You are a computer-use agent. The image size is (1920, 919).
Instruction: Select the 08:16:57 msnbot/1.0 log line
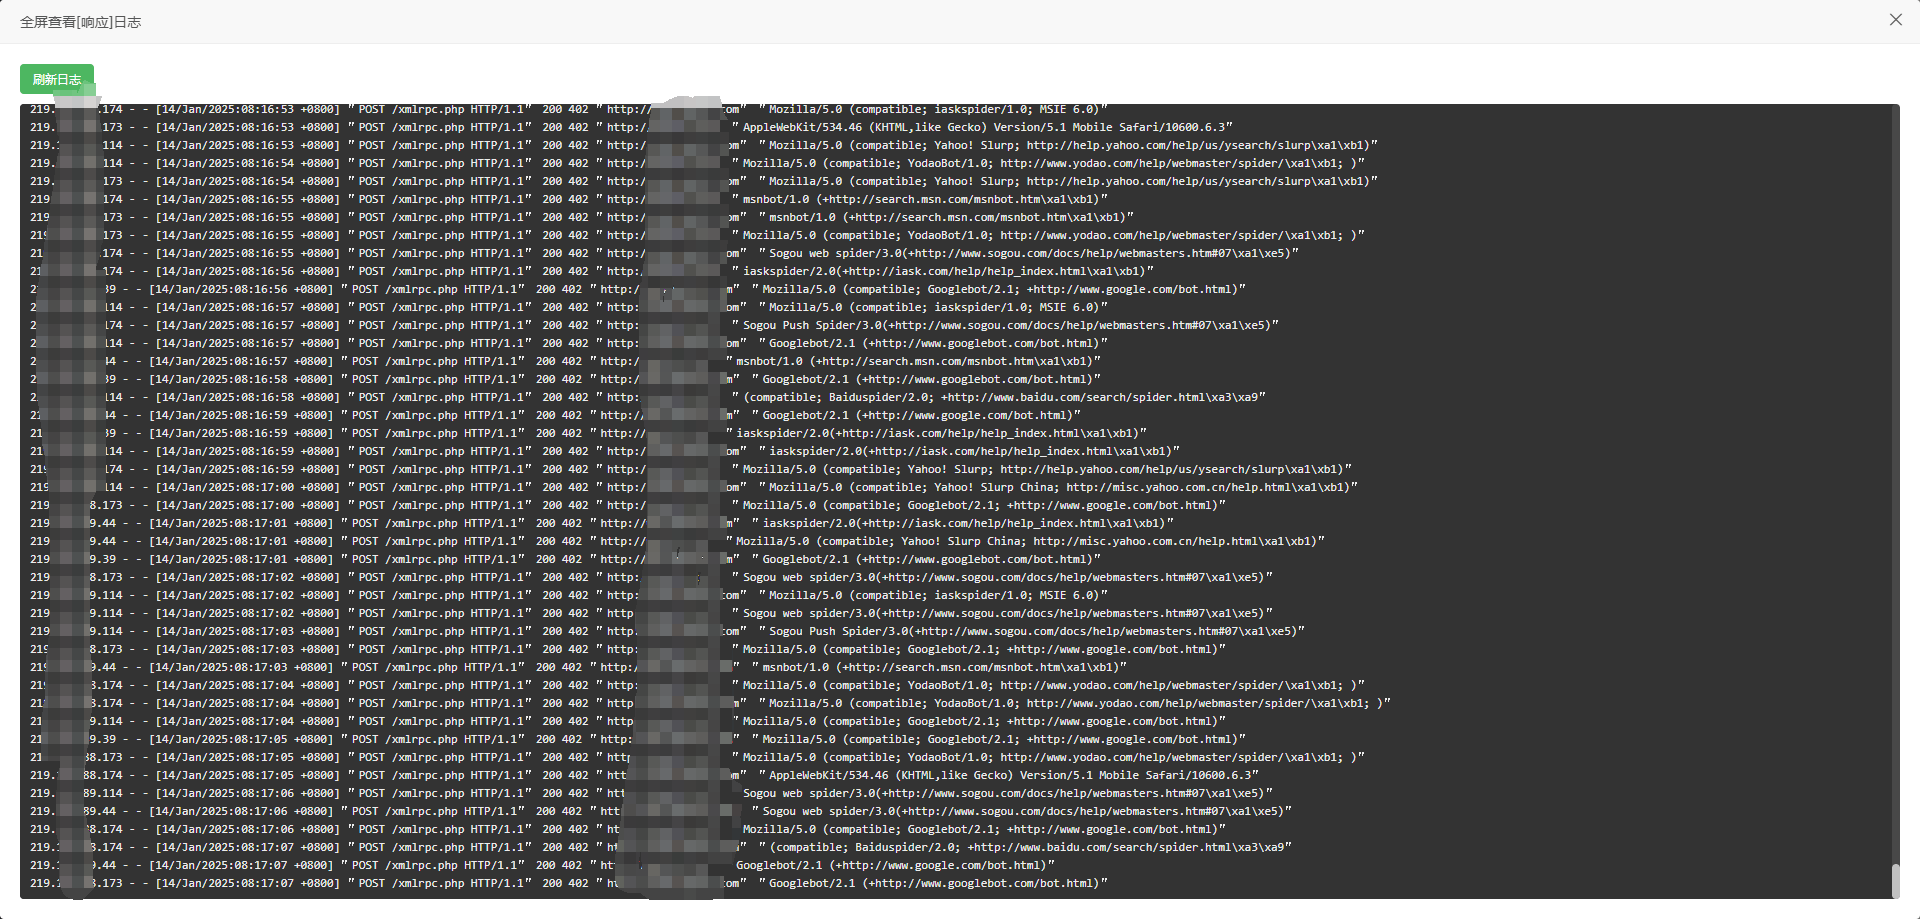[x=565, y=361]
